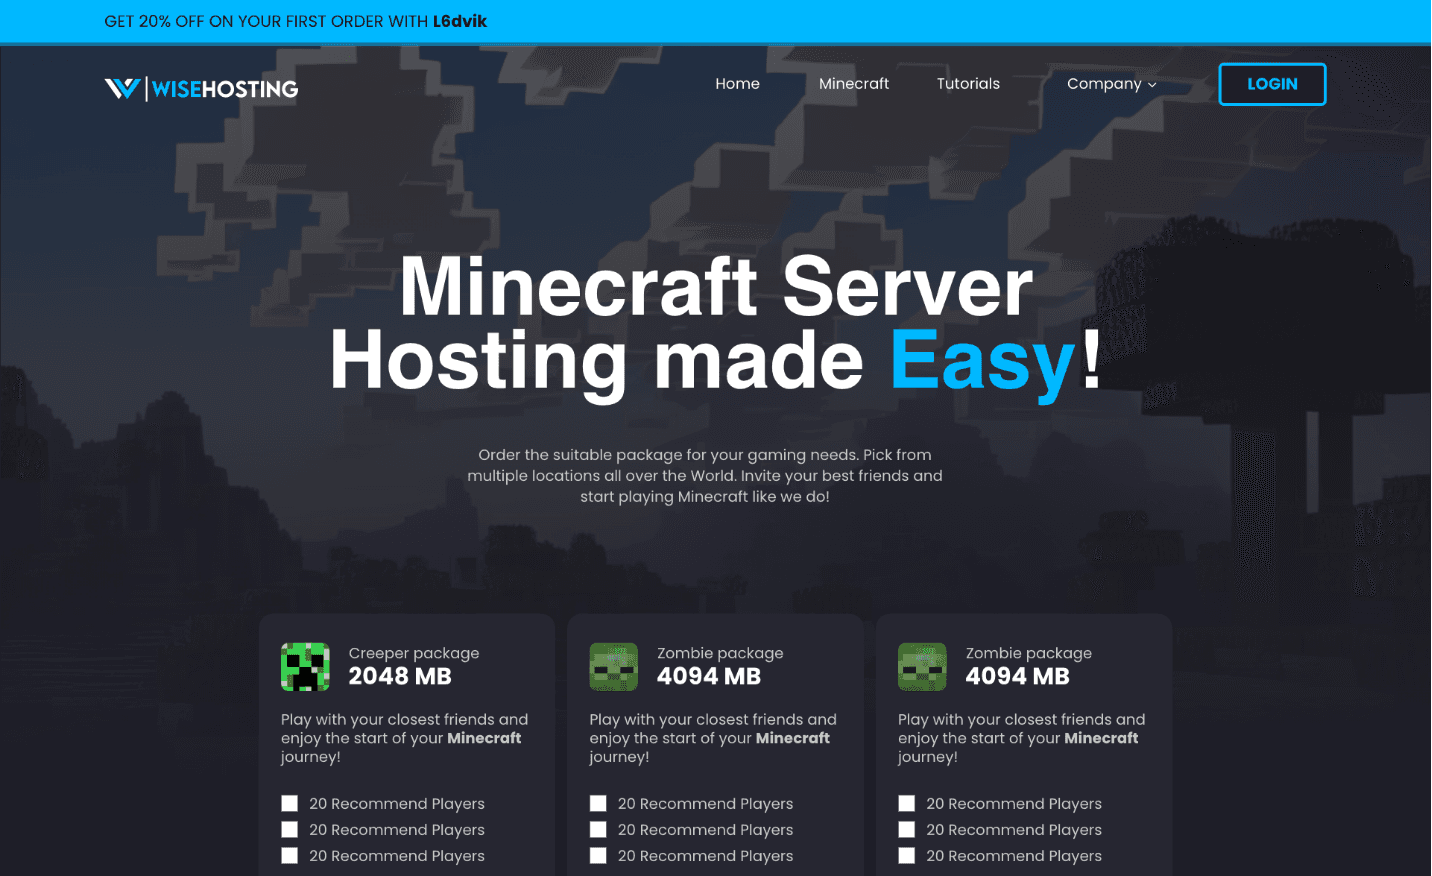Viewport: 1432px width, 876px height.
Task: Click the LOGIN button
Action: pos(1272,84)
